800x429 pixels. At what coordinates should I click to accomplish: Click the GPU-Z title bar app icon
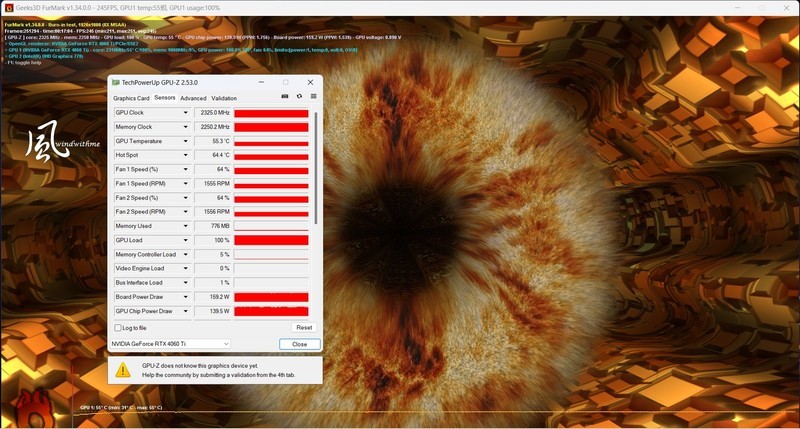pyautogui.click(x=115, y=82)
